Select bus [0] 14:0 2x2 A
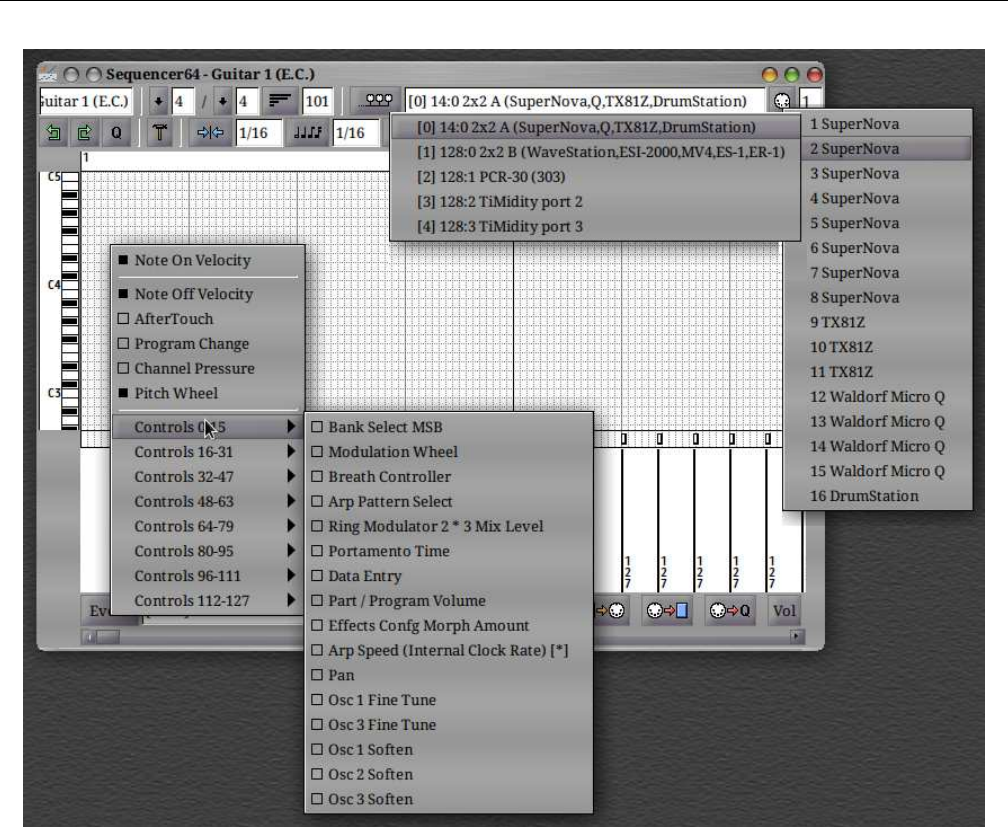 [x=595, y=127]
